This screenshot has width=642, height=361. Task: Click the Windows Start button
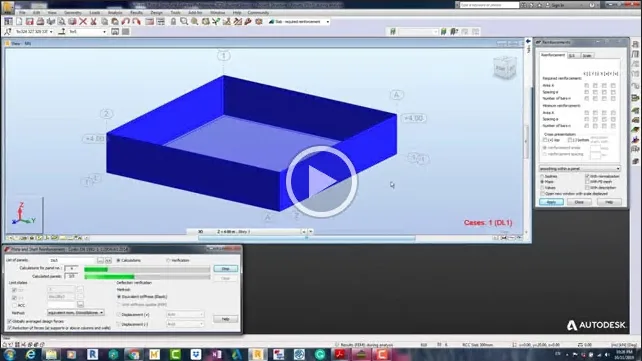(9, 354)
